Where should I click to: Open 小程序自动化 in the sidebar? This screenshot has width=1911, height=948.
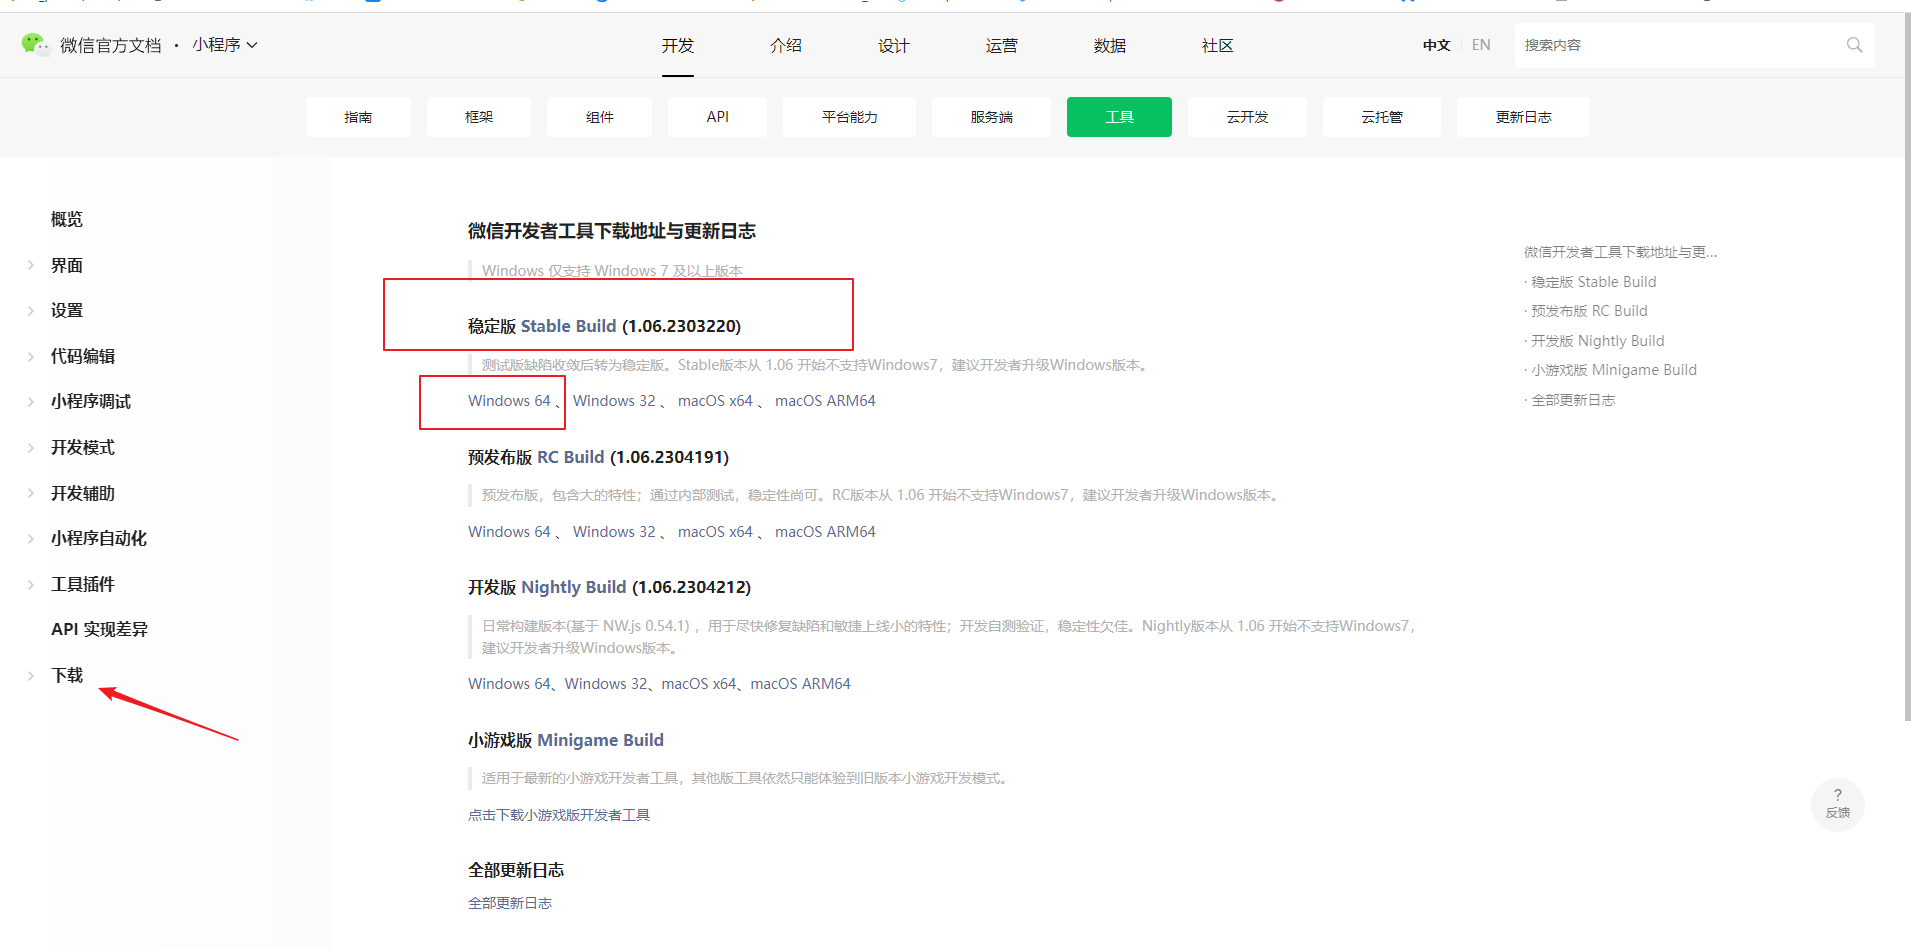click(99, 539)
